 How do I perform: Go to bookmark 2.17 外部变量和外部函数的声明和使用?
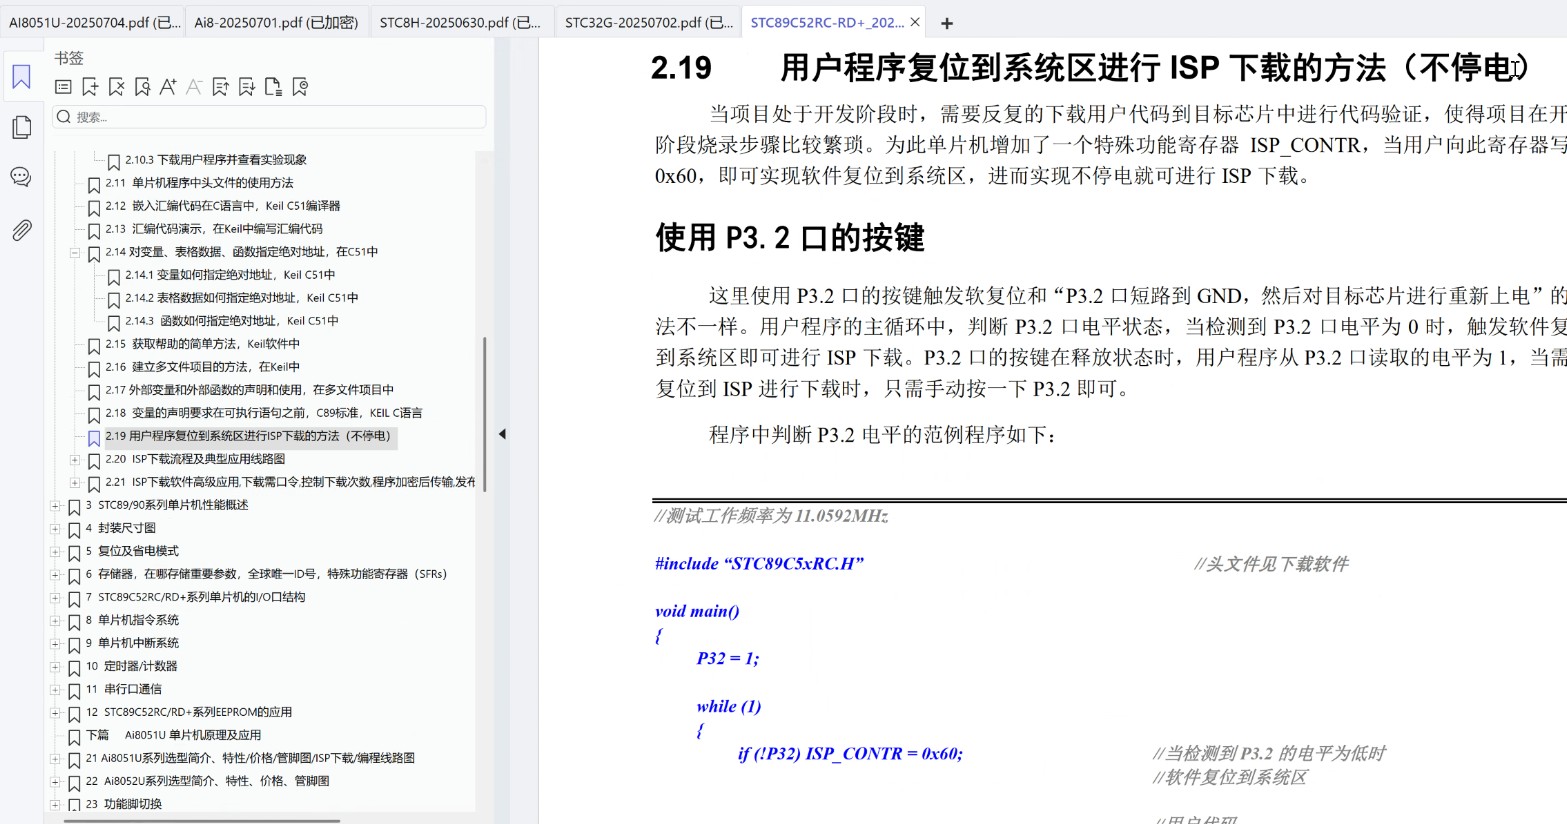tap(249, 390)
